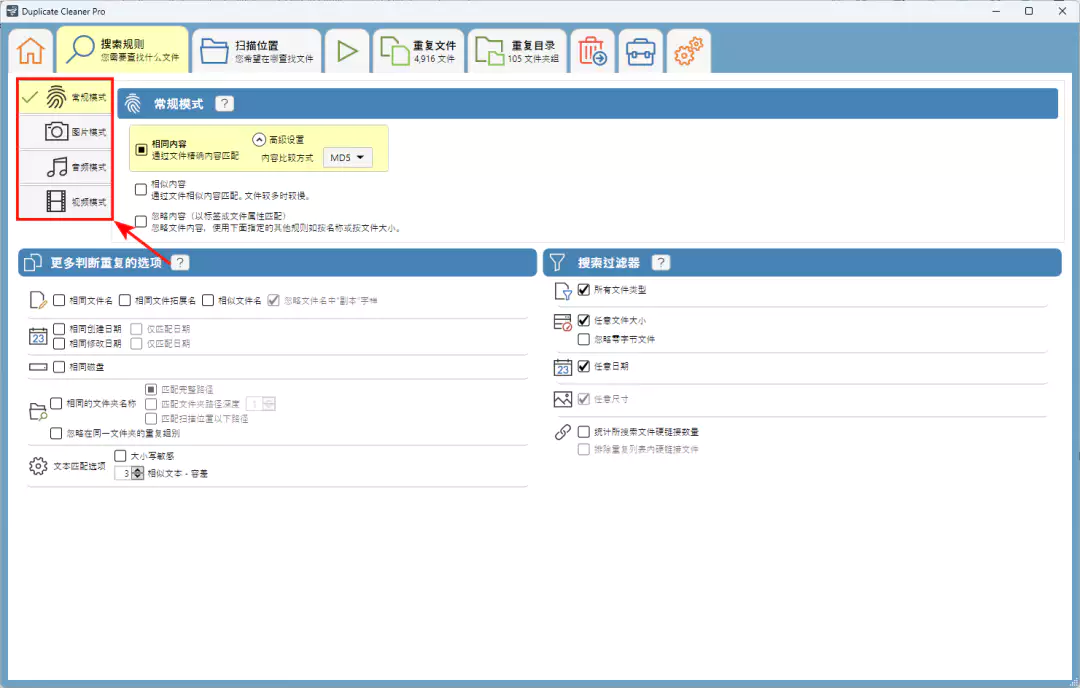Image resolution: width=1080 pixels, height=688 pixels.
Task: Click gear icon beside 文本匹配选项
Action: tap(39, 466)
